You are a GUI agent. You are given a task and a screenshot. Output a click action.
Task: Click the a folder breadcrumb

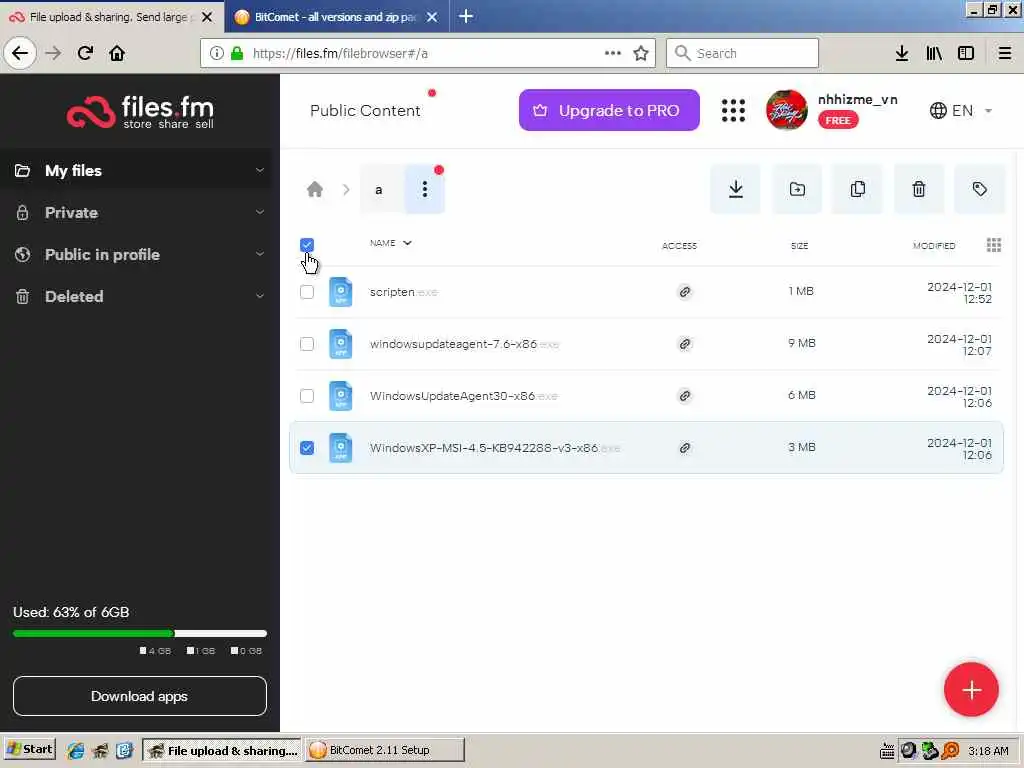point(379,190)
